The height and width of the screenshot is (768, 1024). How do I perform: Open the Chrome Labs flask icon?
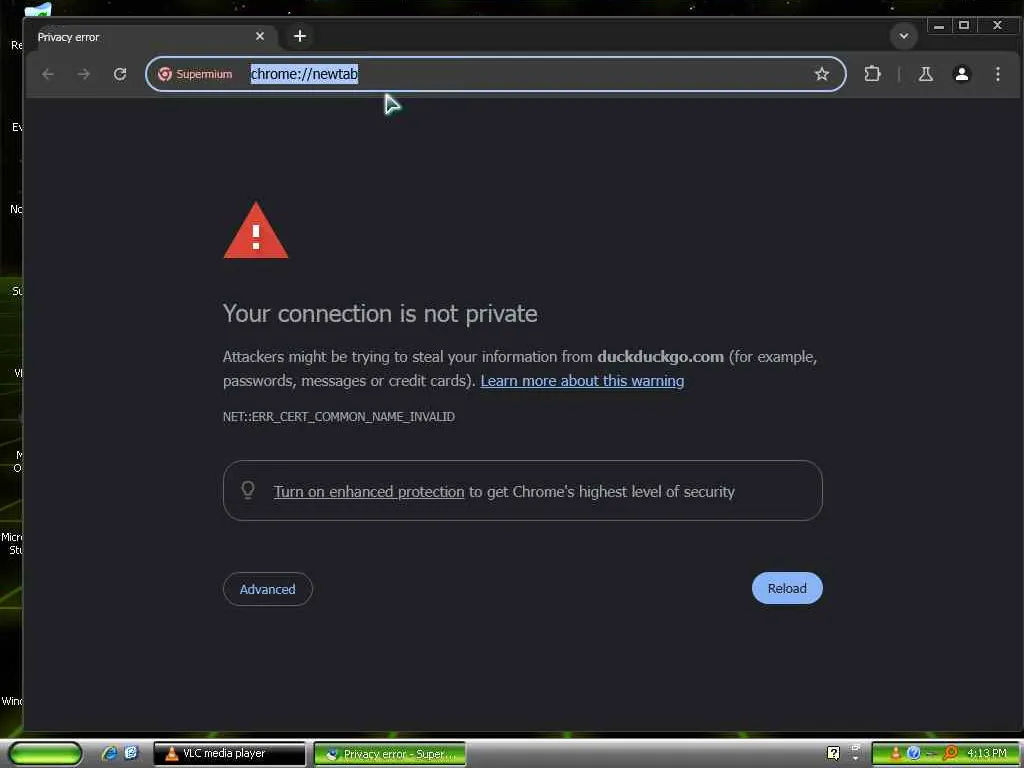click(x=925, y=74)
